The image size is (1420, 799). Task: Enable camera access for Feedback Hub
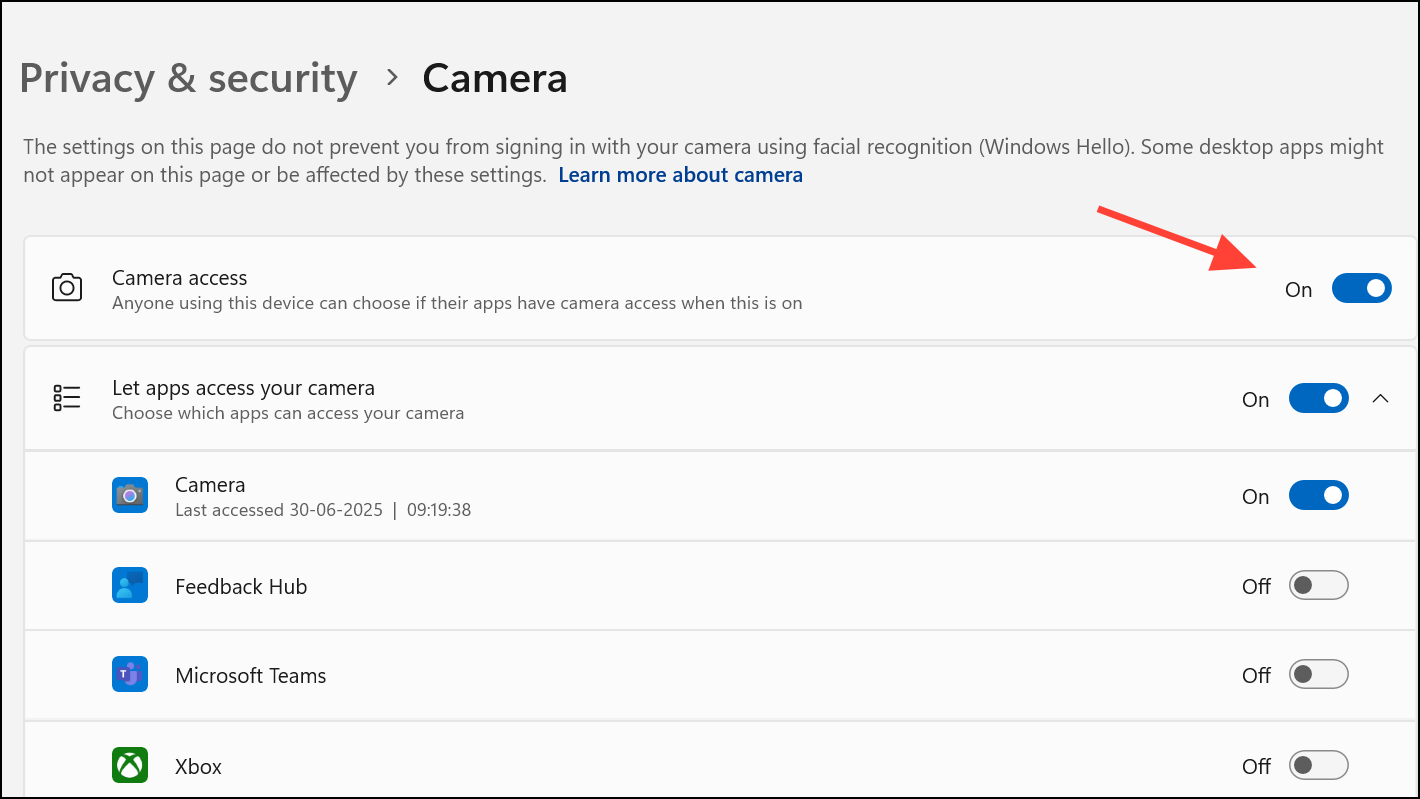coord(1318,586)
